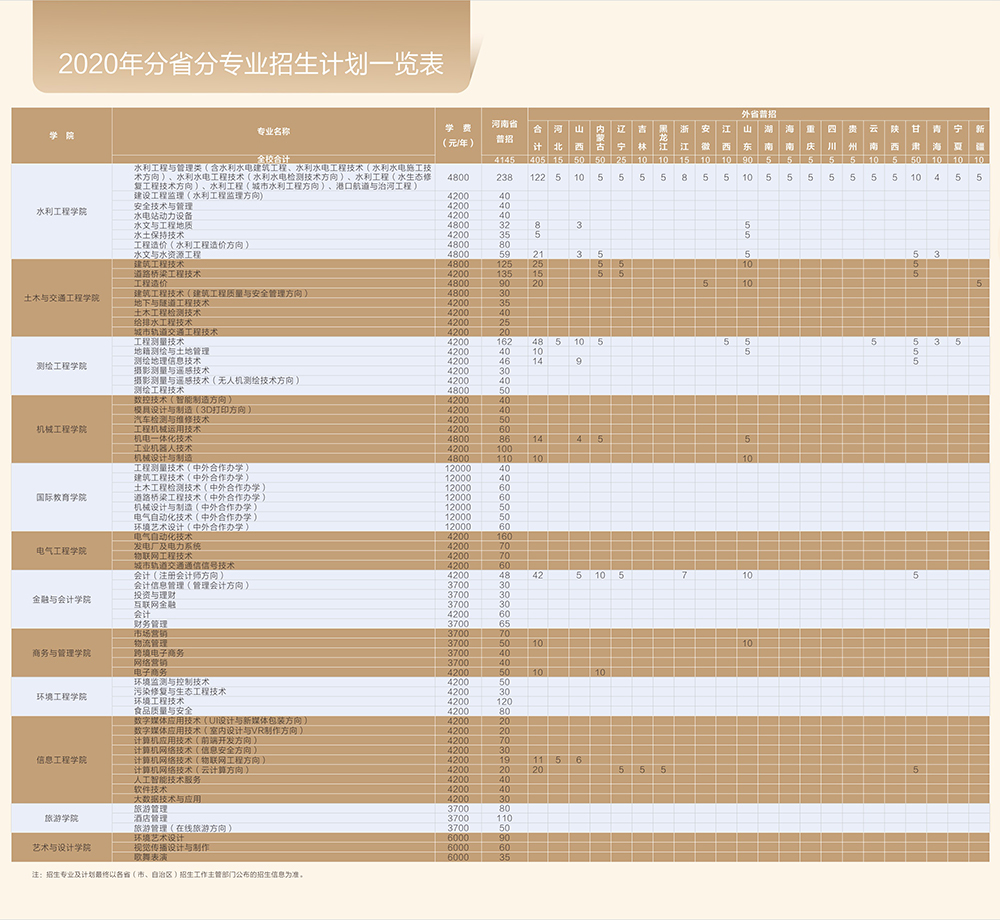Select the 外省普招 group header
The width and height of the screenshot is (1000, 920).
758,114
